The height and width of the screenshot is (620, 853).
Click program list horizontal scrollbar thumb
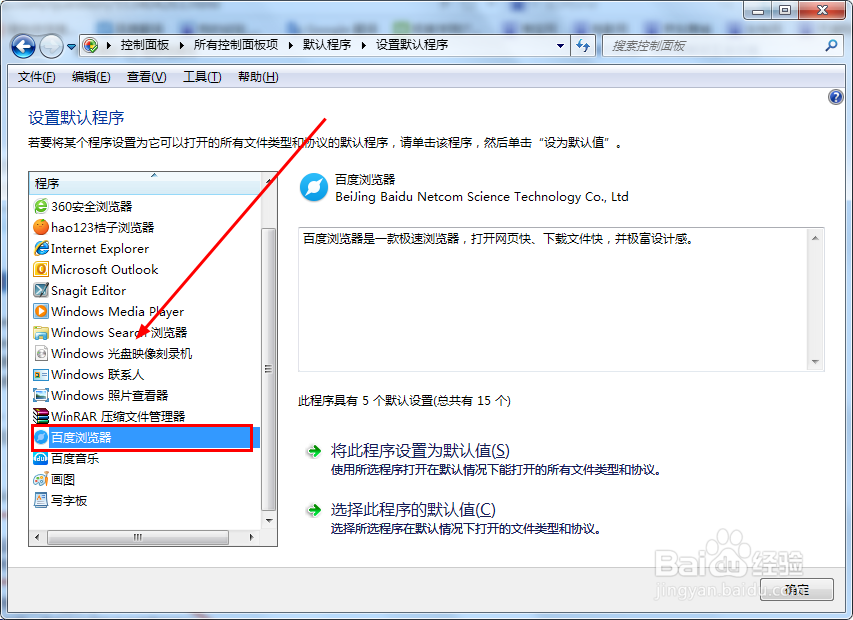[138, 537]
